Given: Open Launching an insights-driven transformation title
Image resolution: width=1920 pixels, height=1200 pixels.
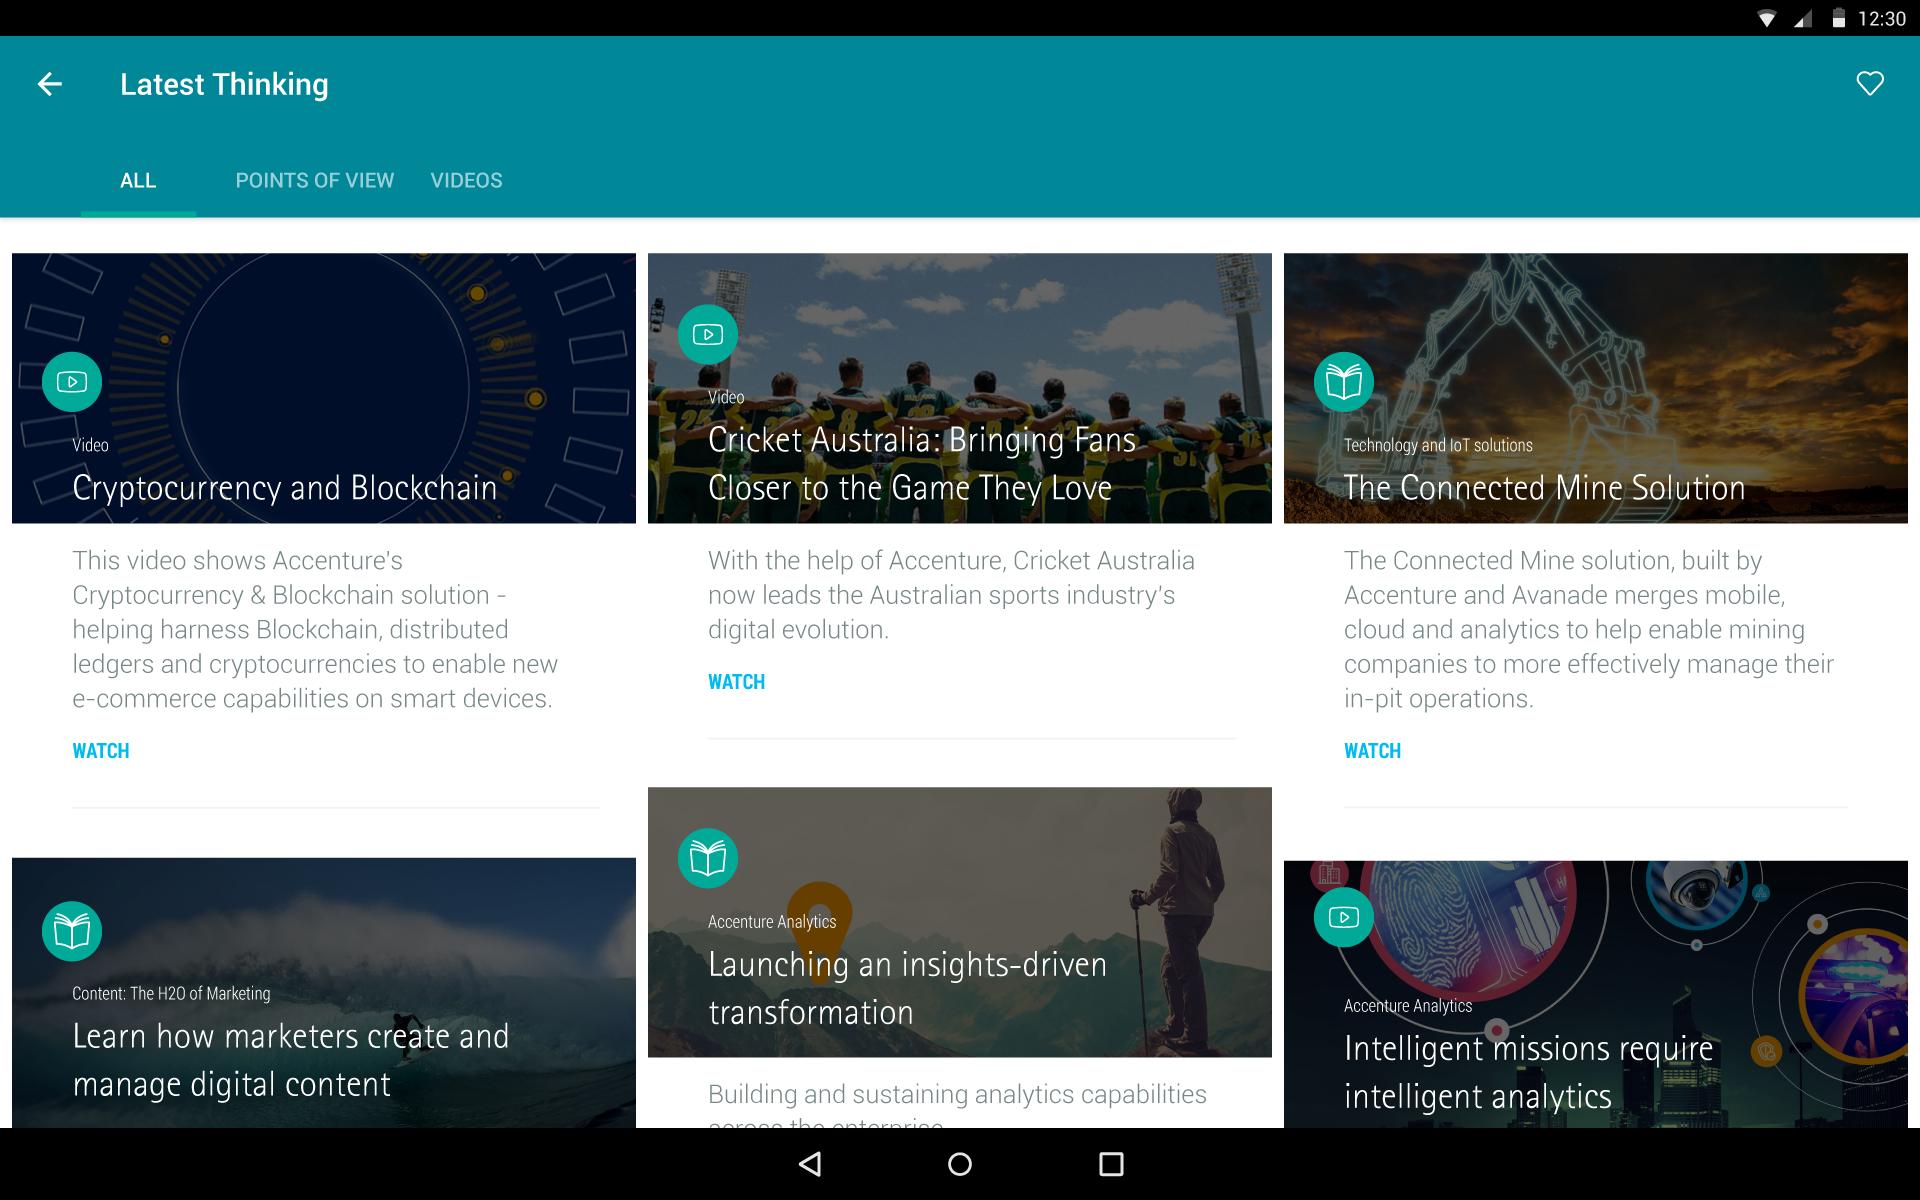Looking at the screenshot, I should tap(908, 988).
